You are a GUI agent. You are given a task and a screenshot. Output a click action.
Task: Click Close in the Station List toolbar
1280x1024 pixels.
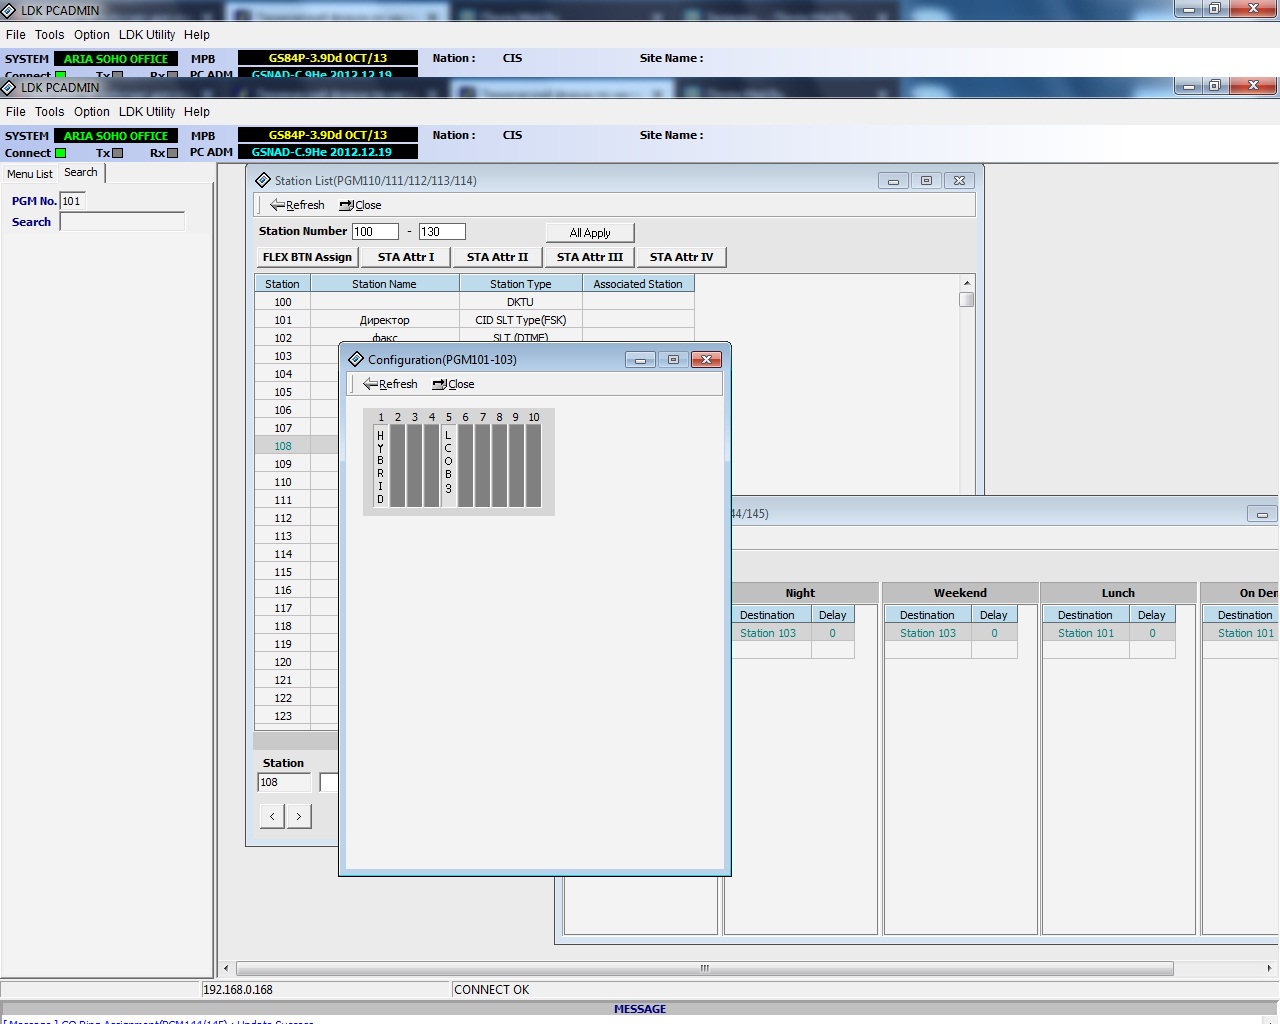click(x=360, y=205)
